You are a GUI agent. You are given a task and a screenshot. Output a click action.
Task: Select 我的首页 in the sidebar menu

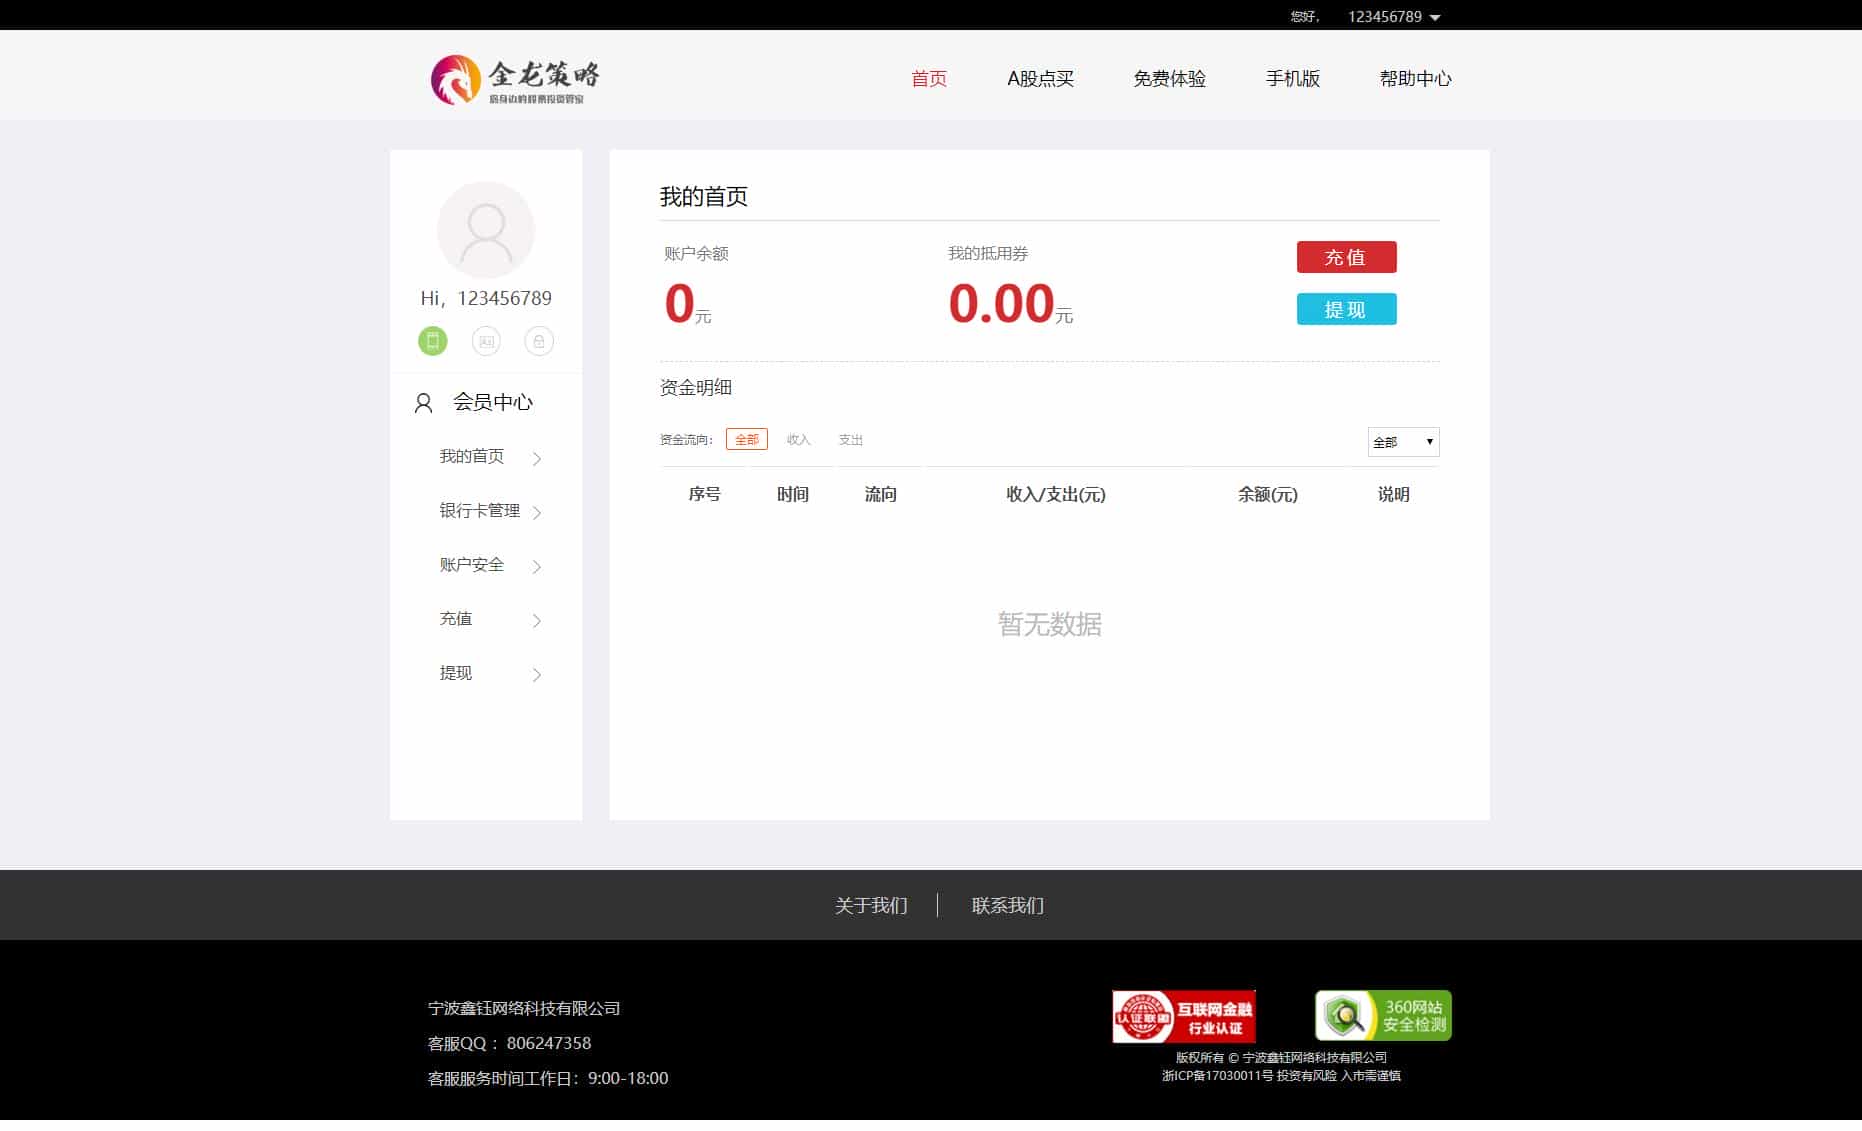472,457
